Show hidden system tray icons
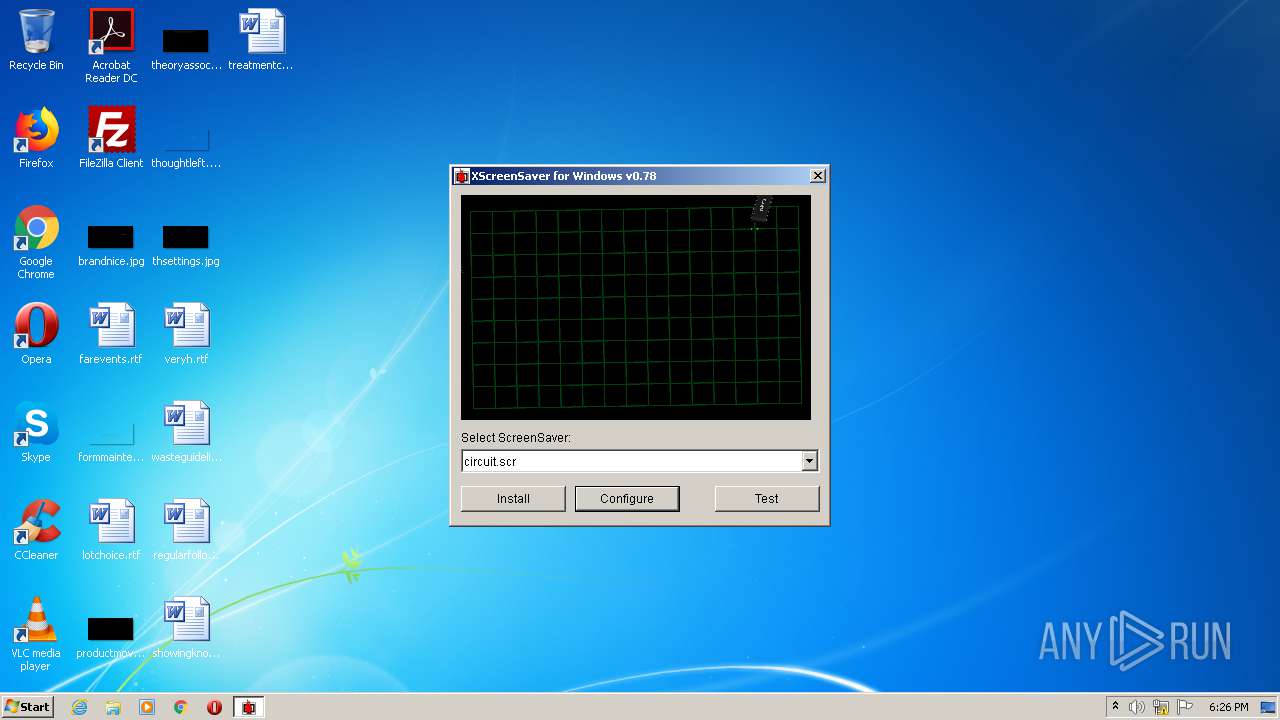This screenshot has height=720, width=1280. coord(1115,707)
